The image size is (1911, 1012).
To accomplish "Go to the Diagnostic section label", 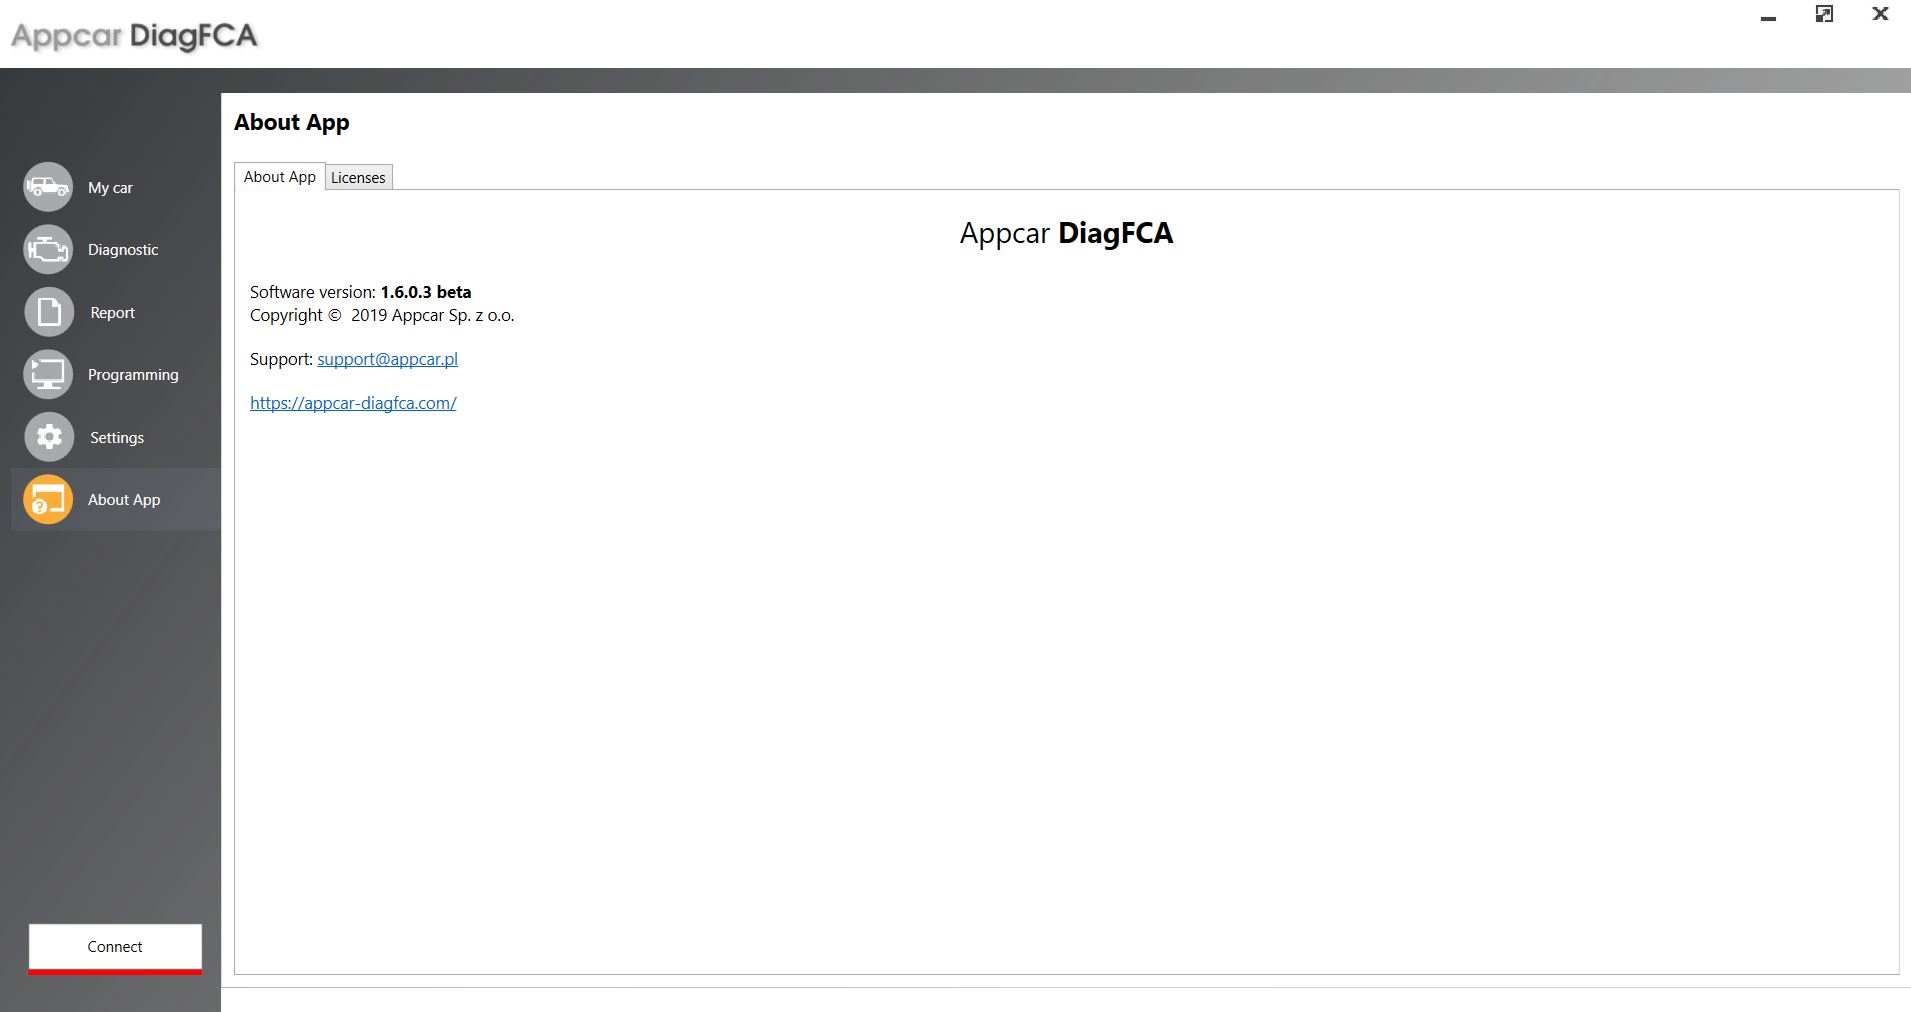I will (x=123, y=250).
